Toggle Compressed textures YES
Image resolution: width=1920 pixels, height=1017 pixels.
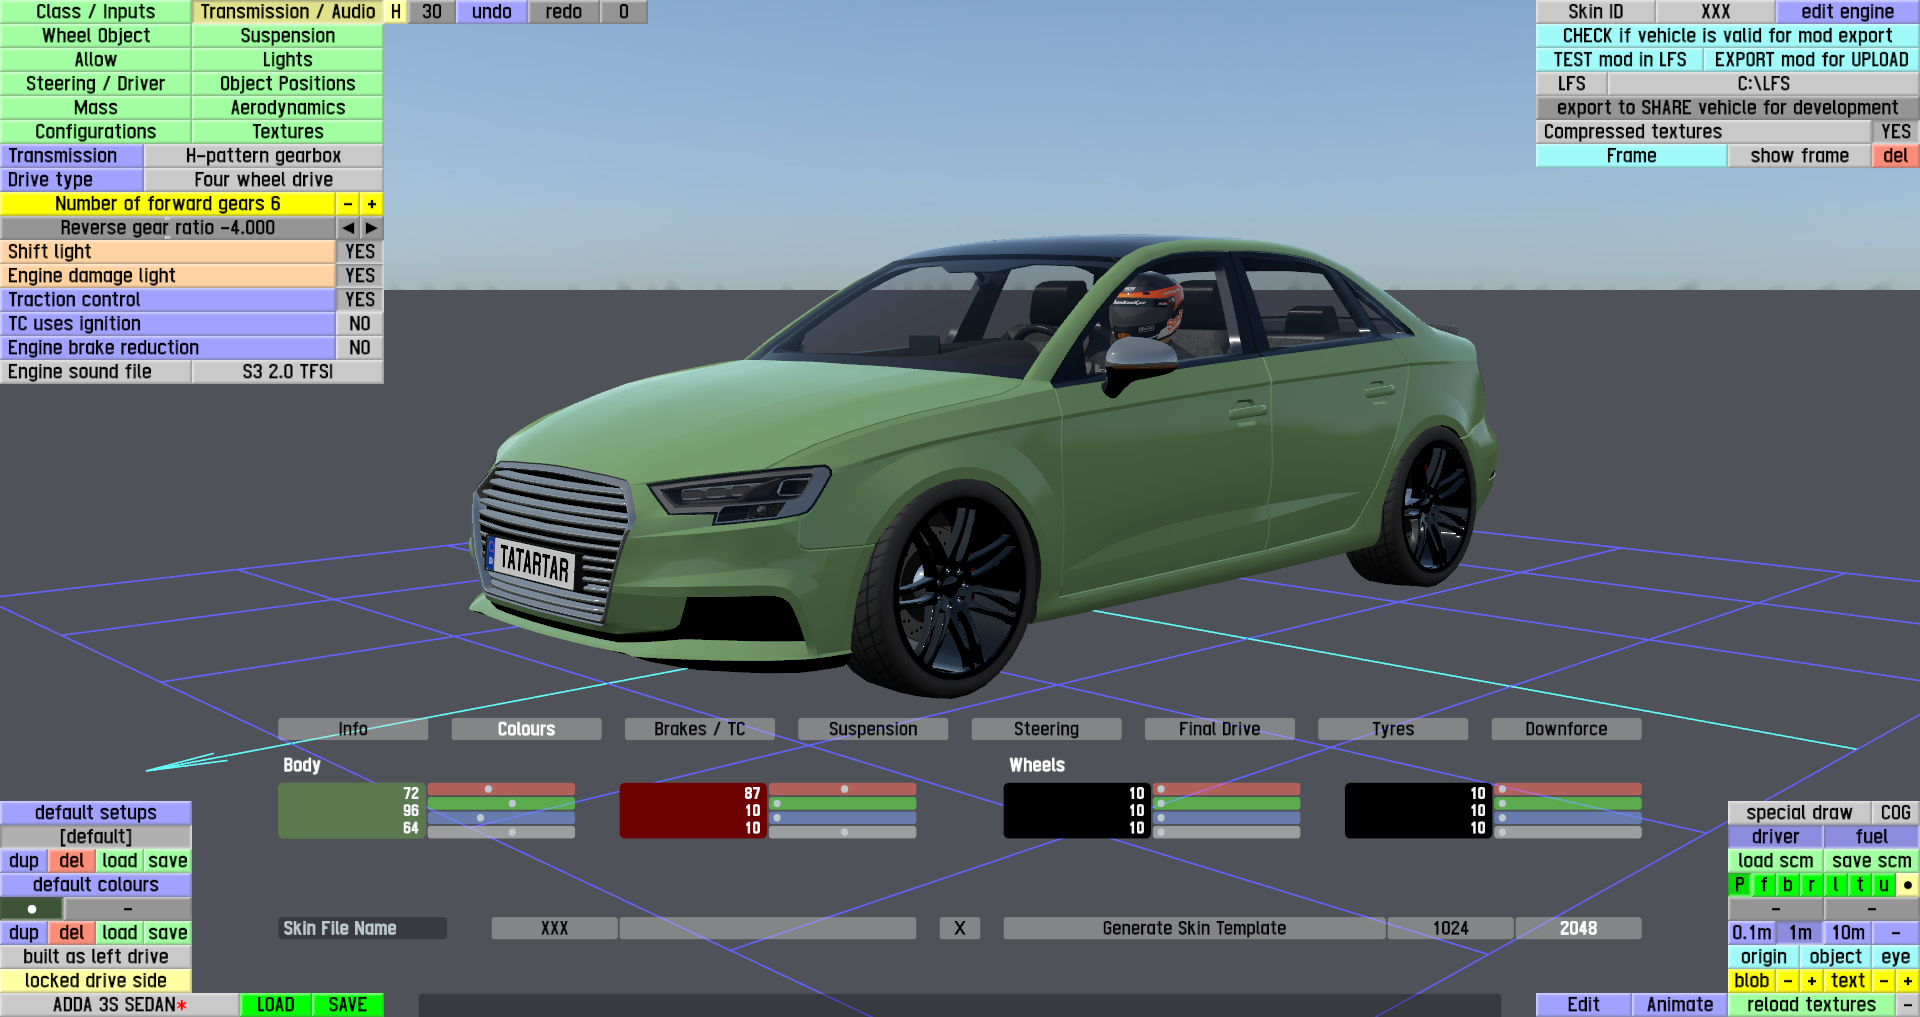[1896, 132]
